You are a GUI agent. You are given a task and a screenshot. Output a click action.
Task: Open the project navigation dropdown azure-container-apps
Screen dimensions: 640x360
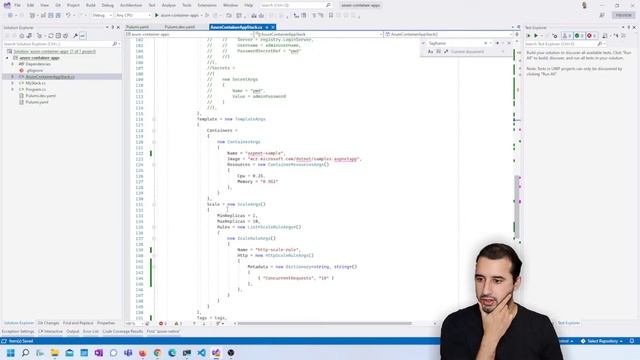(189, 34)
